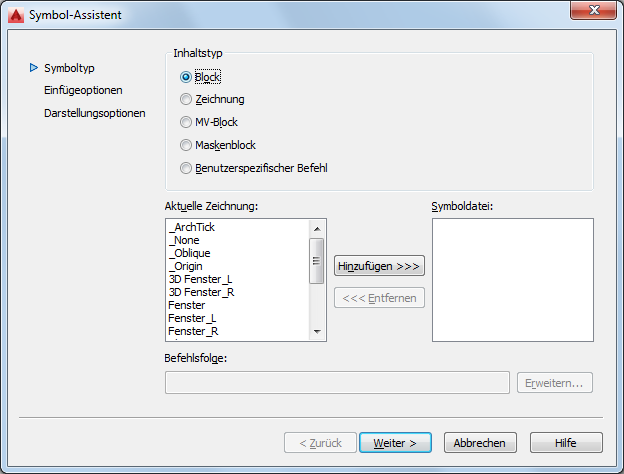Screen dimensions: 624x474
Task: Choose Fenster_R in current drawing list
Action: coord(193,331)
